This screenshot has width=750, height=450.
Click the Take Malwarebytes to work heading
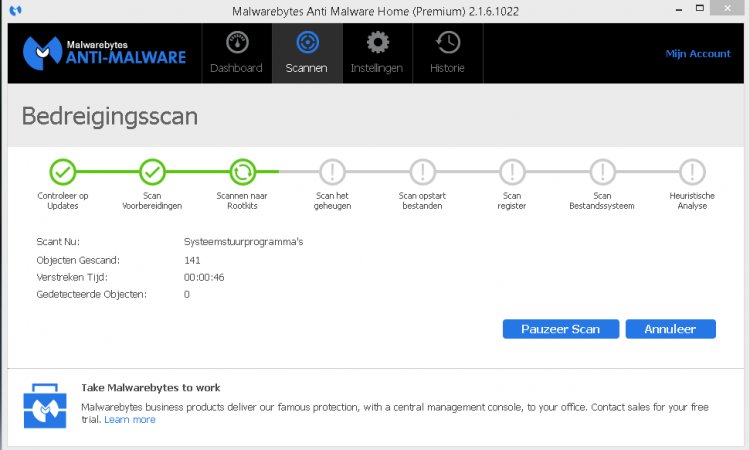point(151,388)
